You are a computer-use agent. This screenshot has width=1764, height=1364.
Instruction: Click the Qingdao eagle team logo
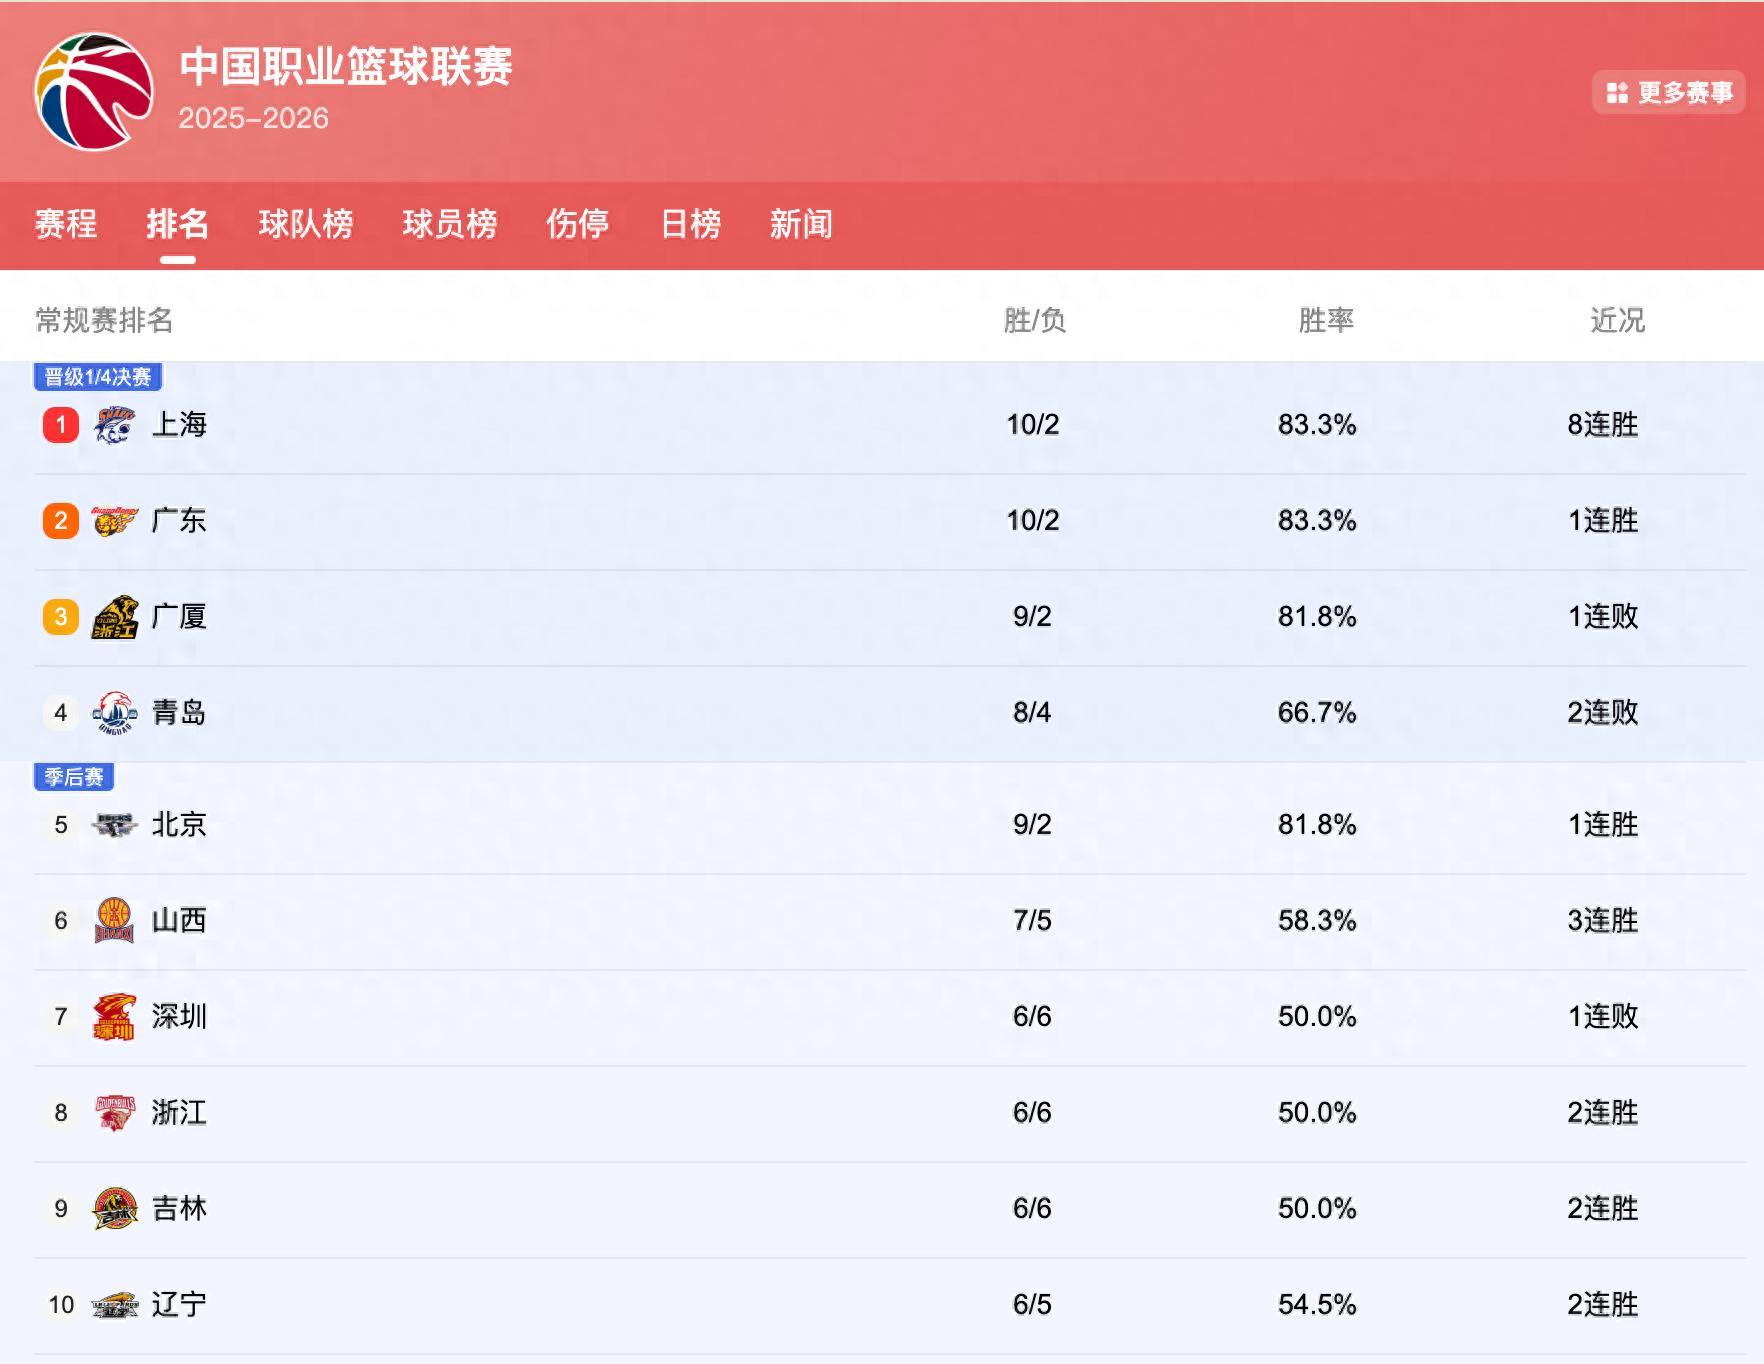pos(114,713)
